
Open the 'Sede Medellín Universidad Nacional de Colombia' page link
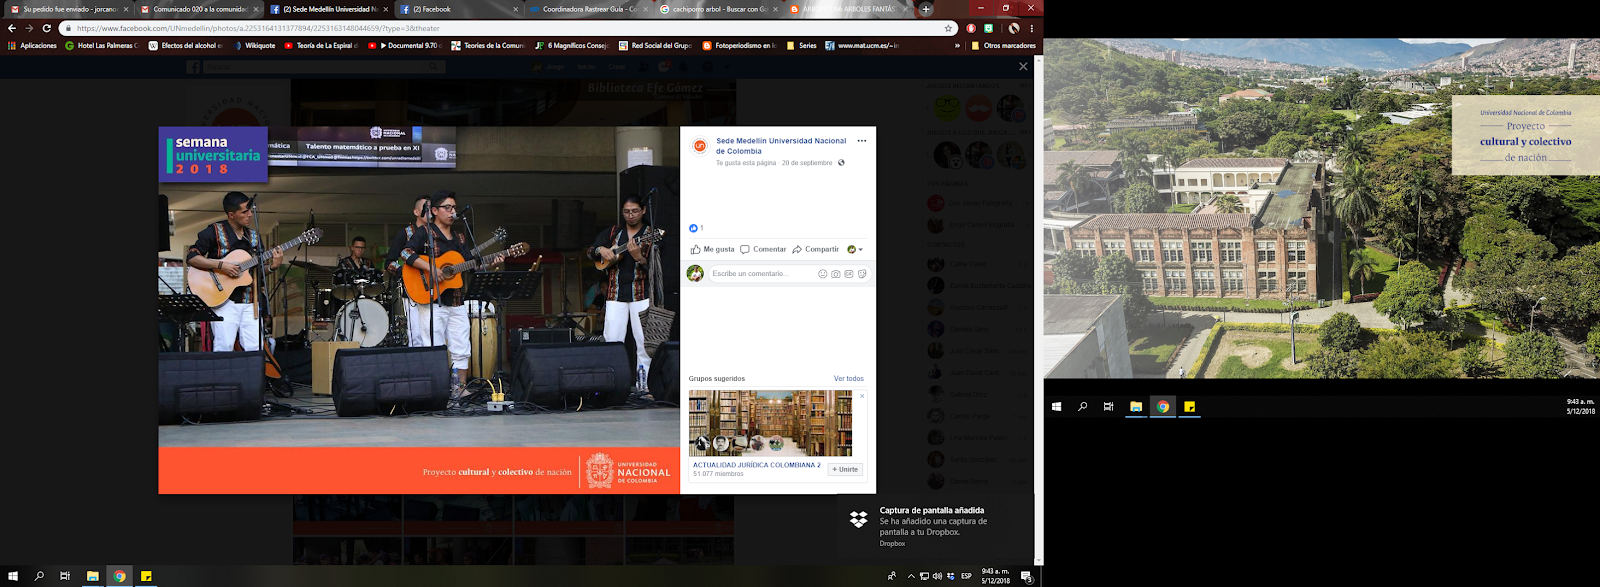(781, 146)
